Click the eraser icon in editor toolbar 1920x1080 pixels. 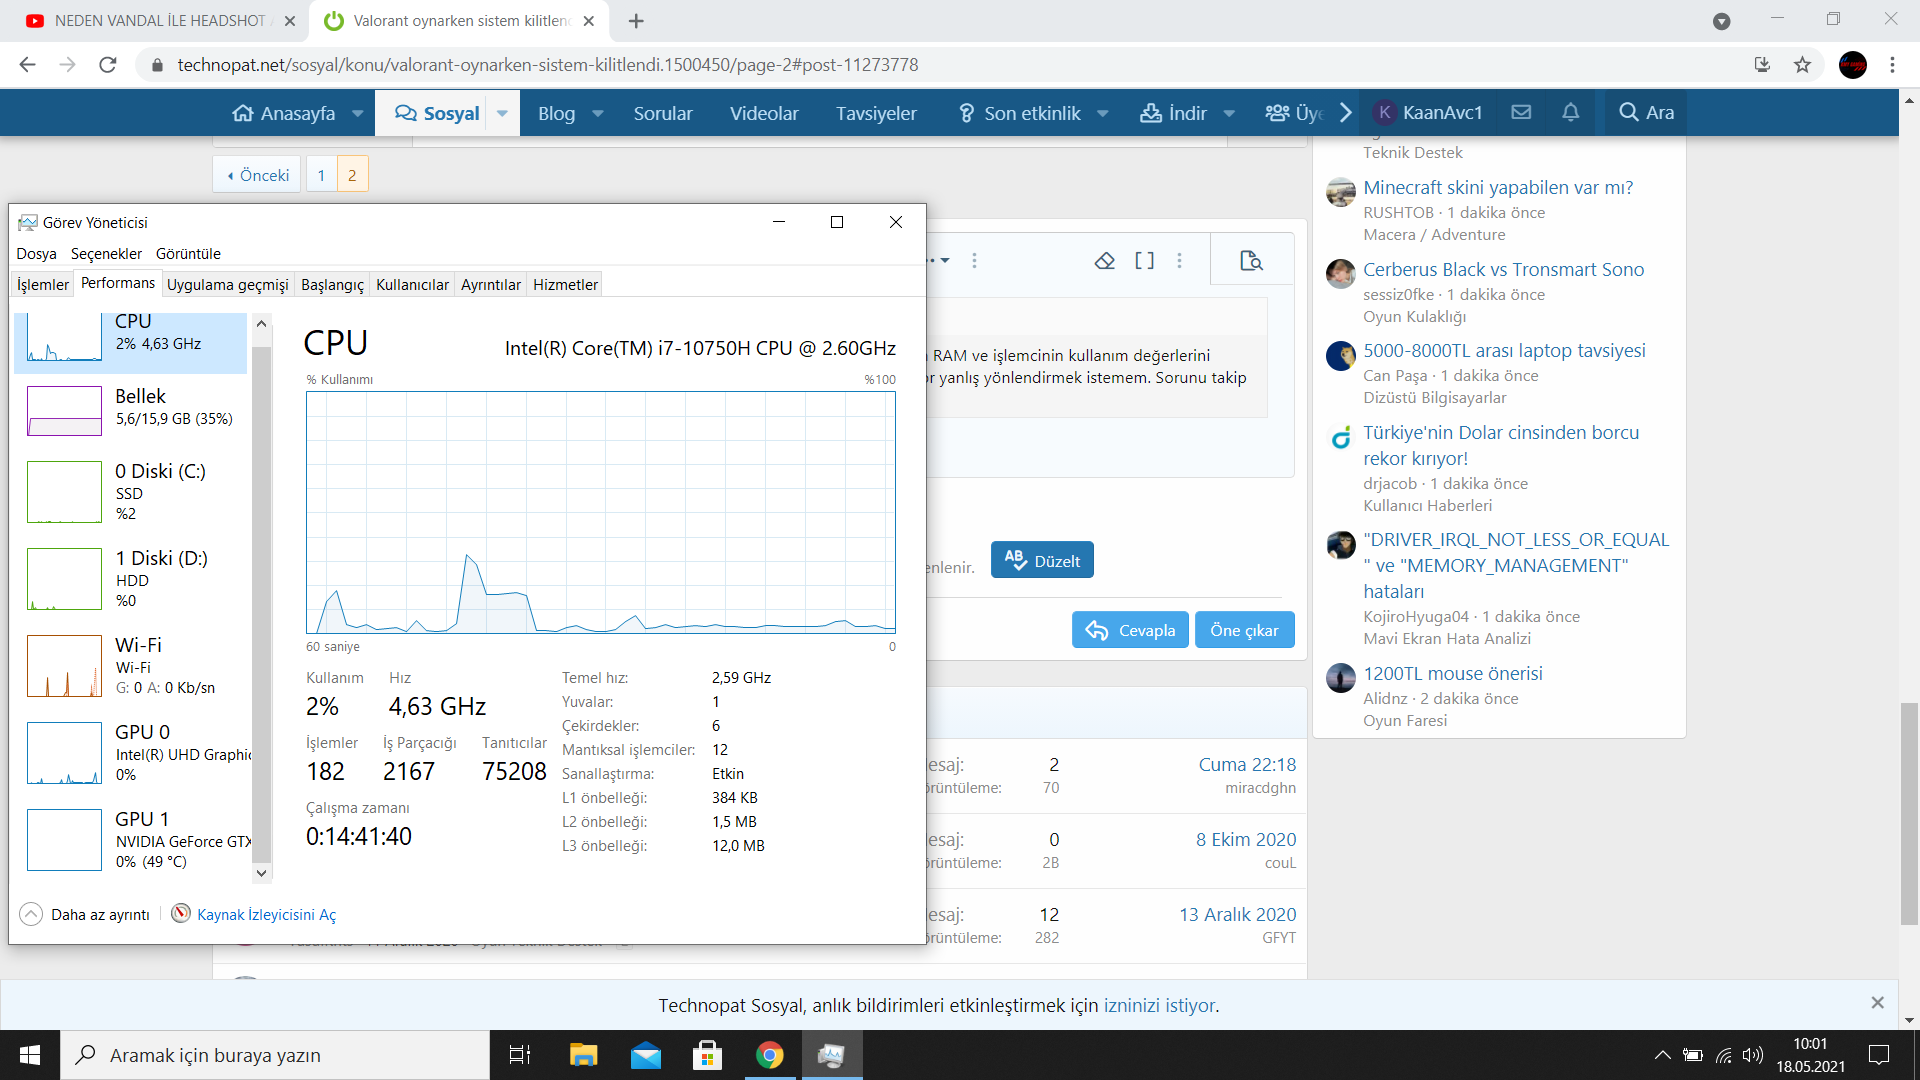[x=1104, y=261]
